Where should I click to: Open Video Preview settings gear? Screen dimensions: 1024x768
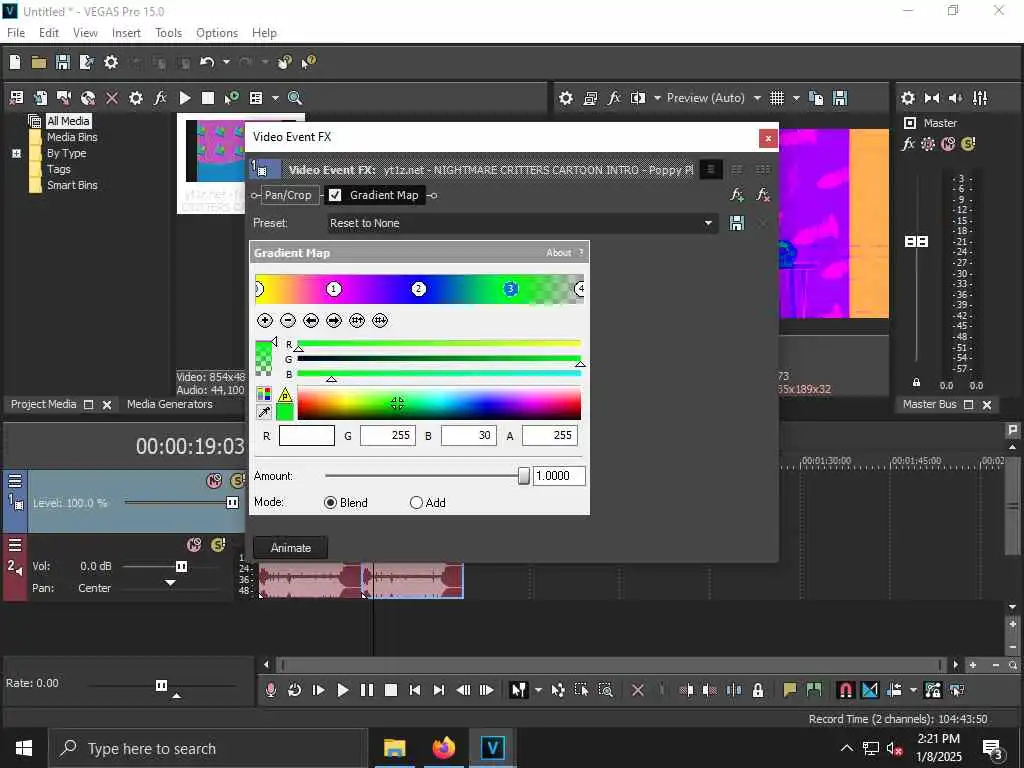566,98
